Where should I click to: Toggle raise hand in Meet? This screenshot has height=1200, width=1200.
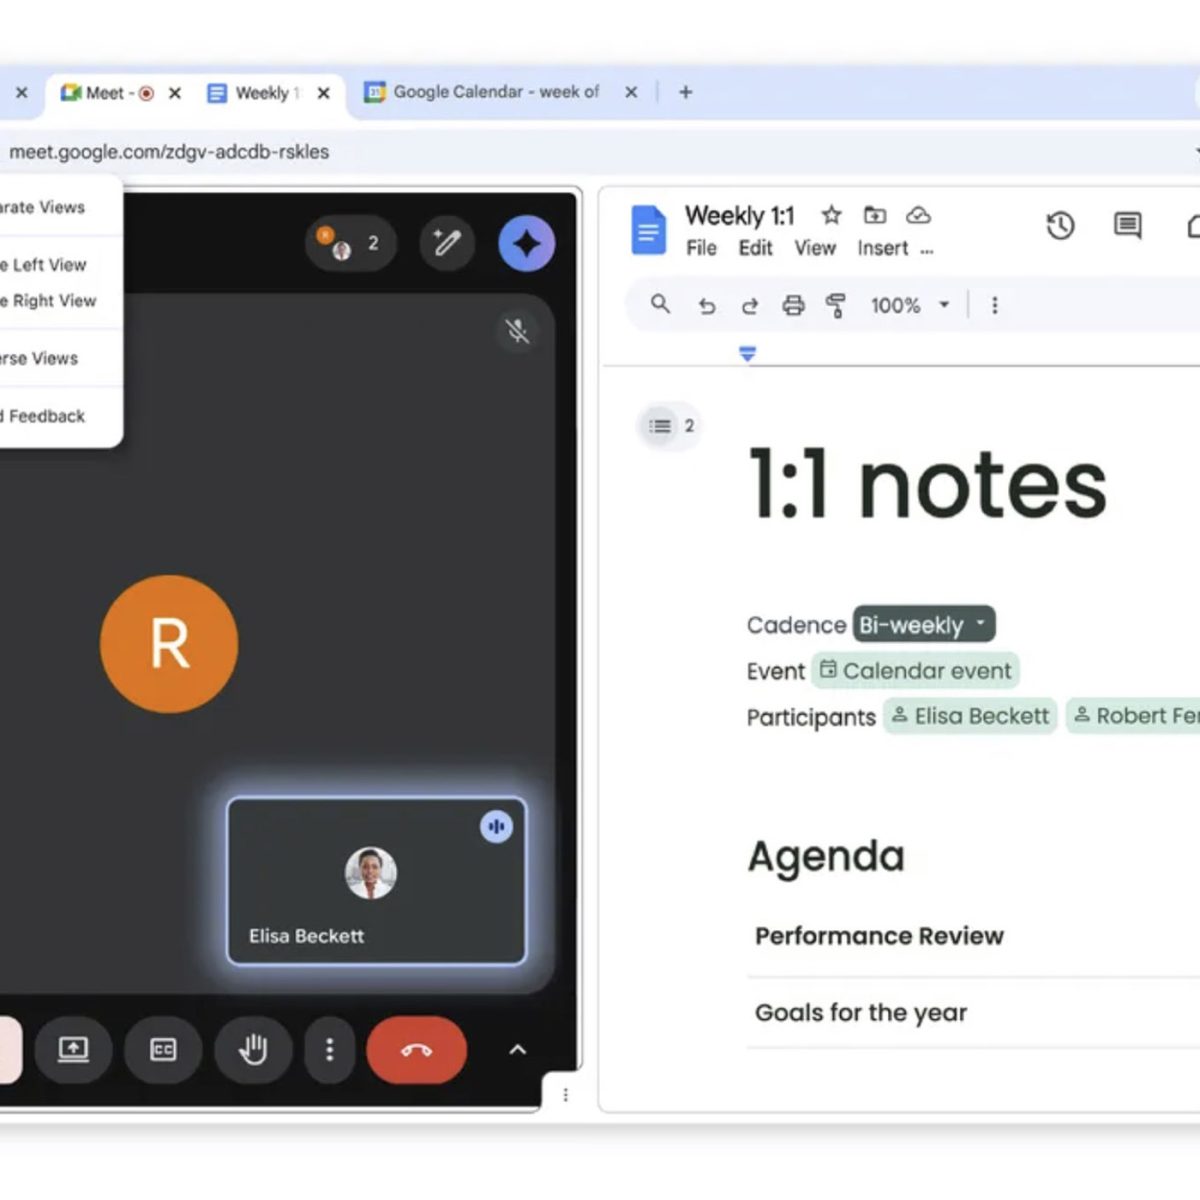click(x=253, y=1049)
